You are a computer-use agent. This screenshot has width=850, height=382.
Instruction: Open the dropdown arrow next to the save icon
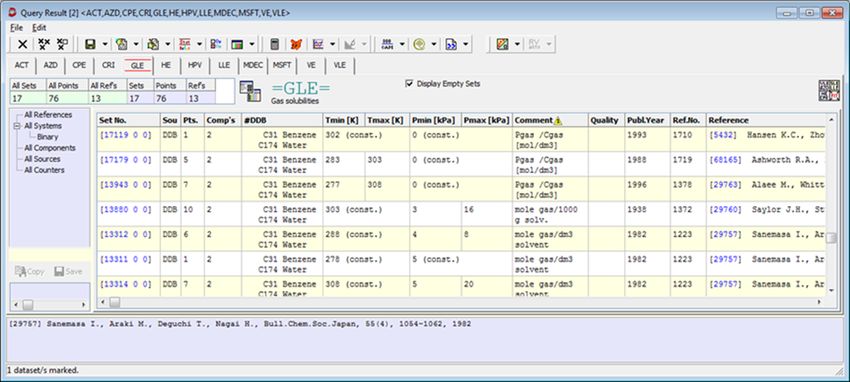(104, 44)
